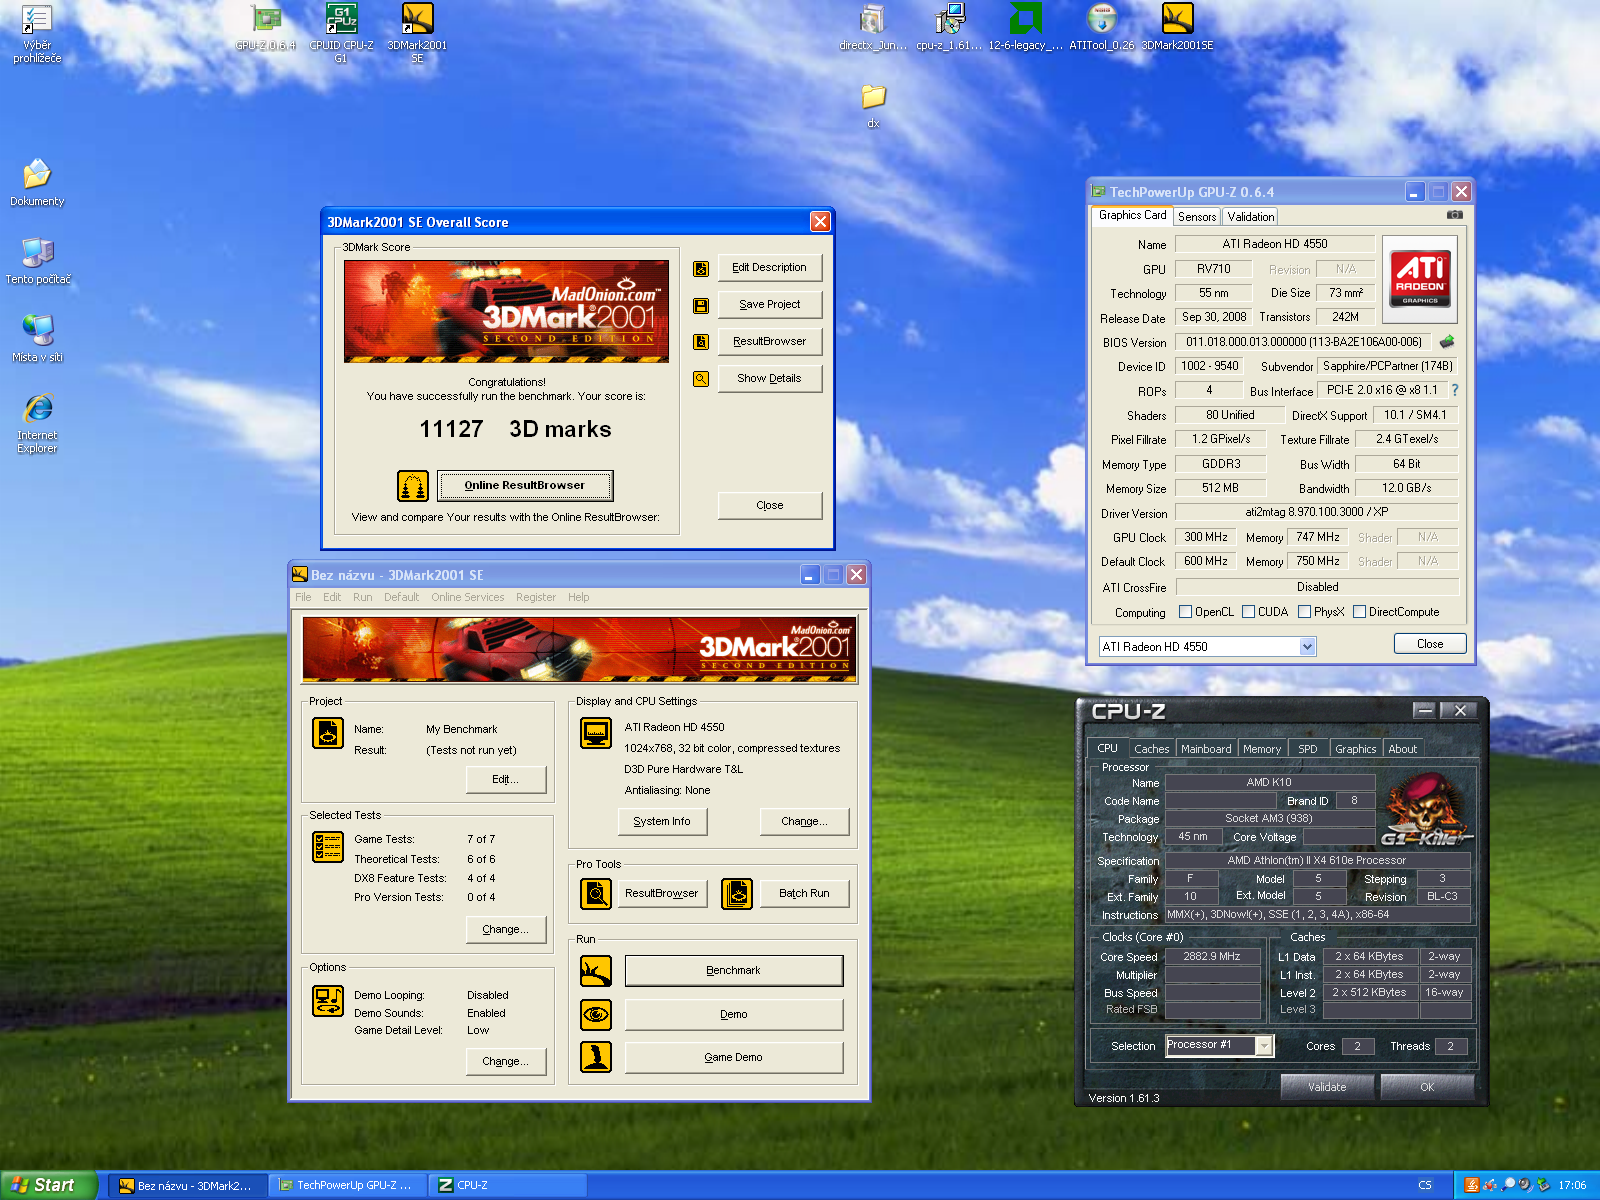Open the Tento počítač desktop icon
Screen dimensions: 1600x1200
(x=37, y=261)
